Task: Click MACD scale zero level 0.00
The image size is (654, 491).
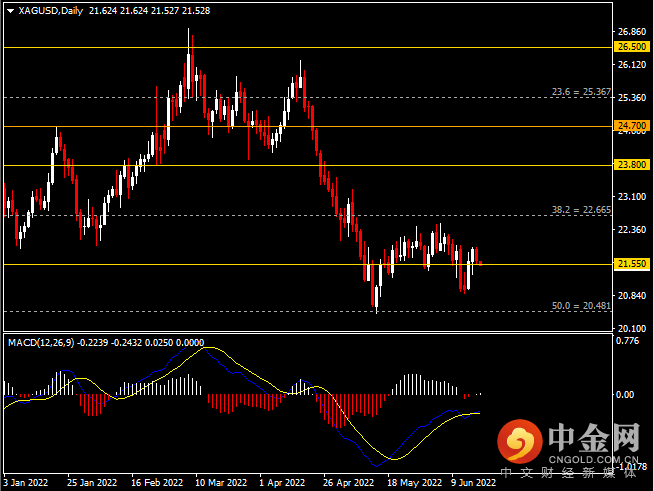Action: click(x=625, y=395)
